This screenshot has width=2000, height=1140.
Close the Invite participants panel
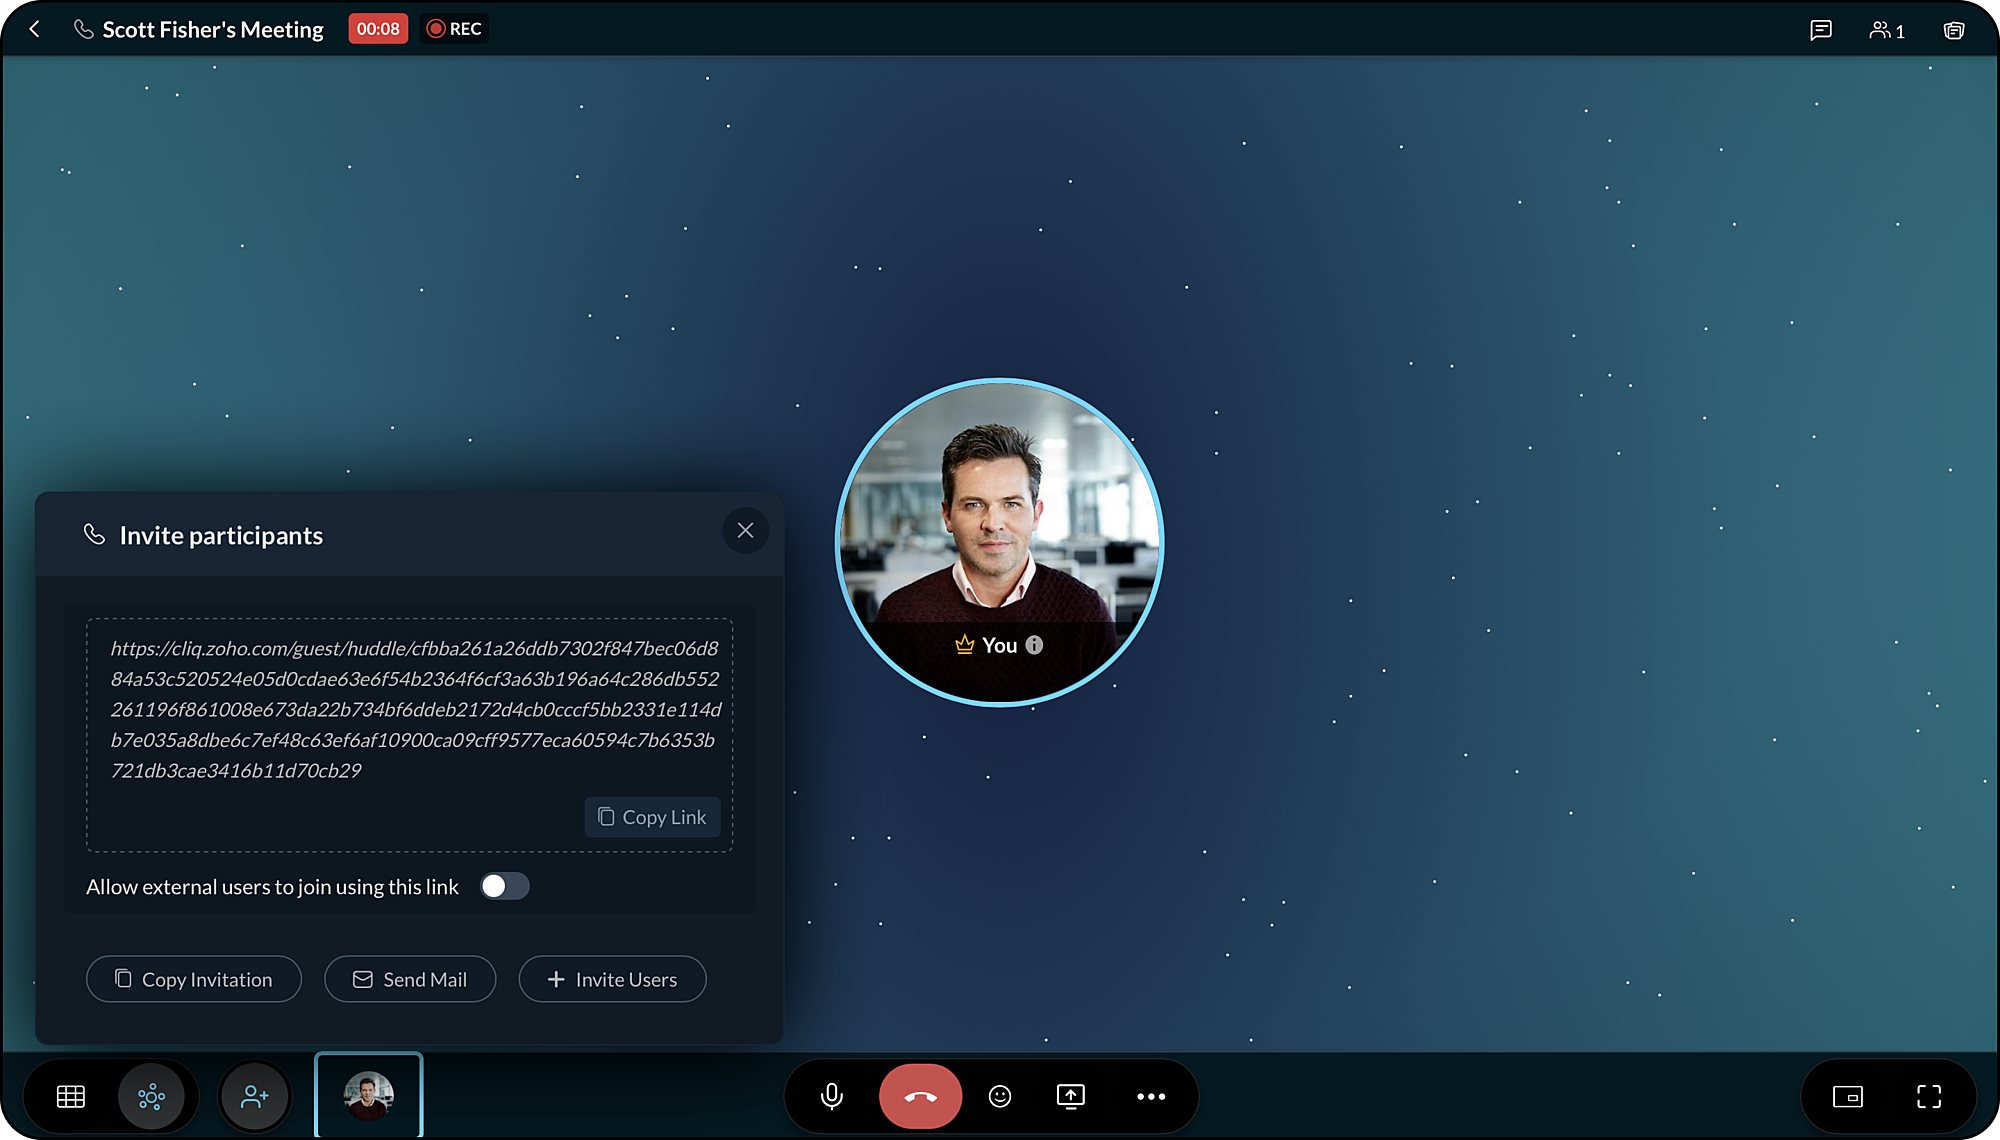tap(745, 530)
